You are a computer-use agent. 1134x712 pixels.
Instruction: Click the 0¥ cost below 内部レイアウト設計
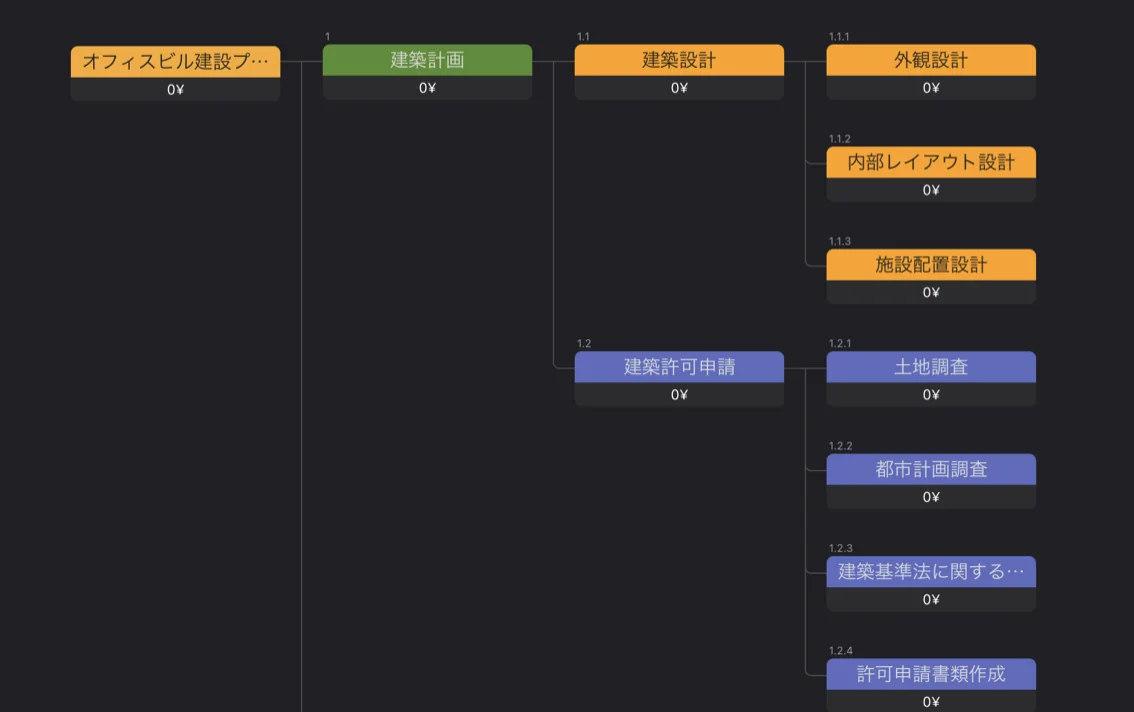931,190
